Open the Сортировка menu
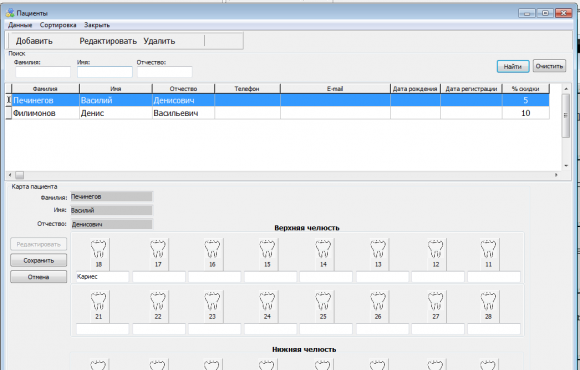580x370 pixels. (x=58, y=25)
